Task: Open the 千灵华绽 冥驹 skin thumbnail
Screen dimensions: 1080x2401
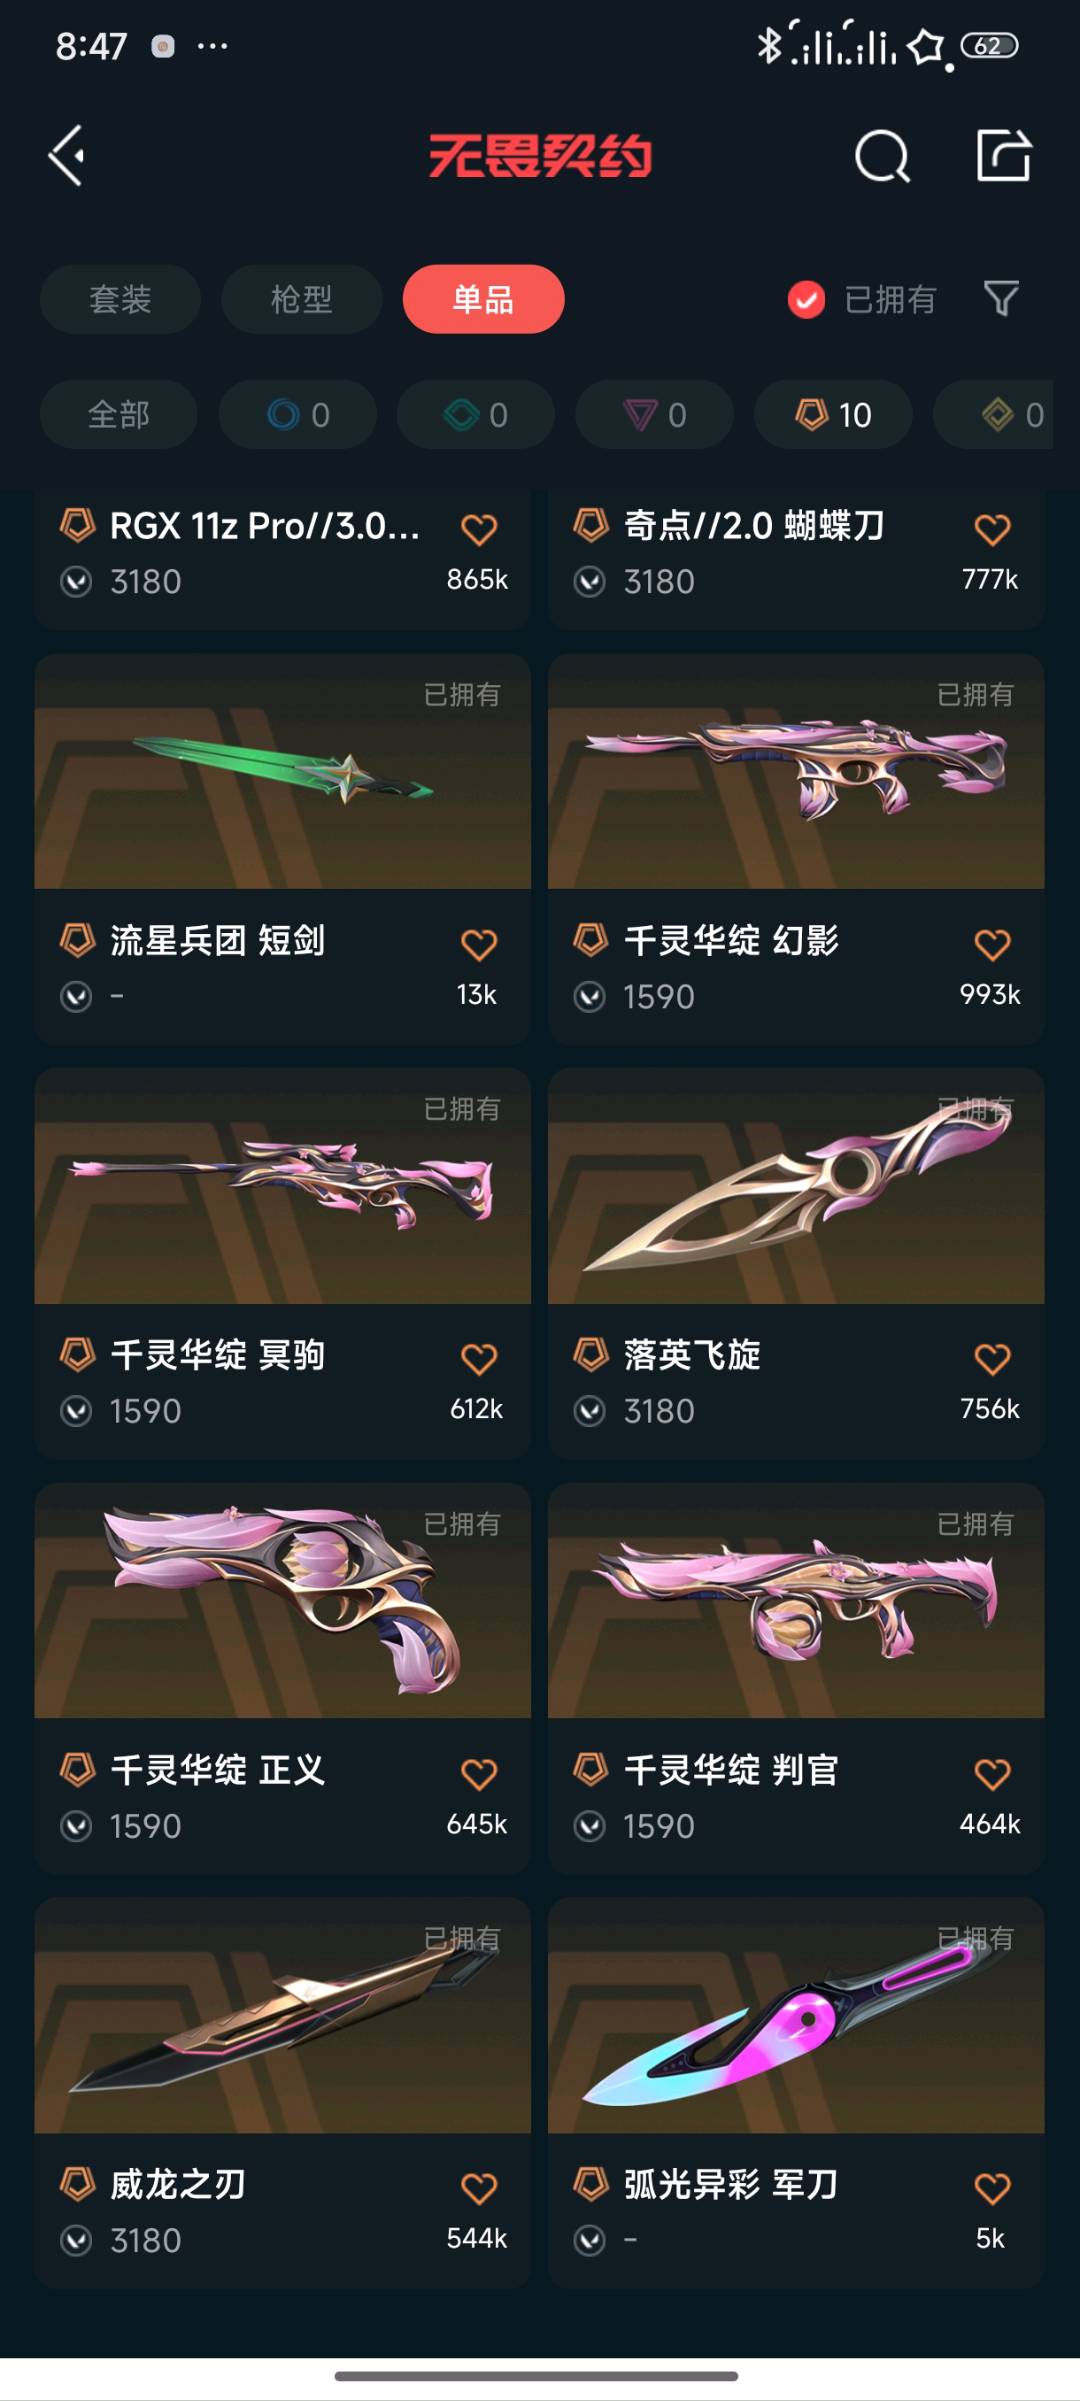Action: (x=282, y=1186)
